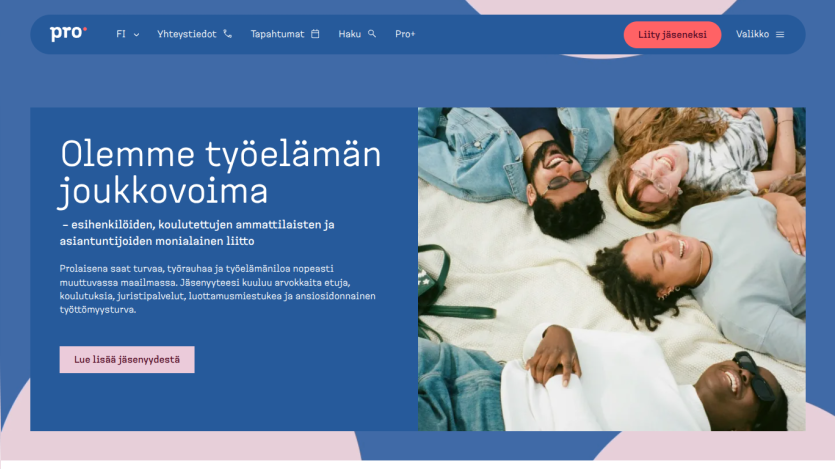Click the heading Olemme työelämän joukkovoima
Viewport: 835px width, 469px height.
coord(220,172)
